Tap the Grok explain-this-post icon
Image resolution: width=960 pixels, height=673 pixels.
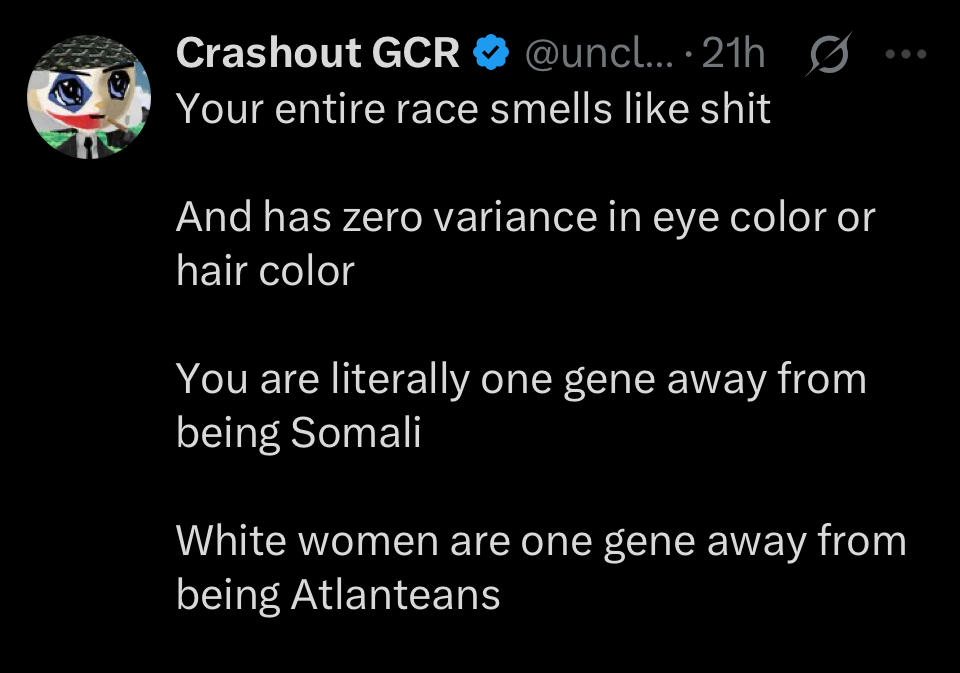[x=828, y=54]
